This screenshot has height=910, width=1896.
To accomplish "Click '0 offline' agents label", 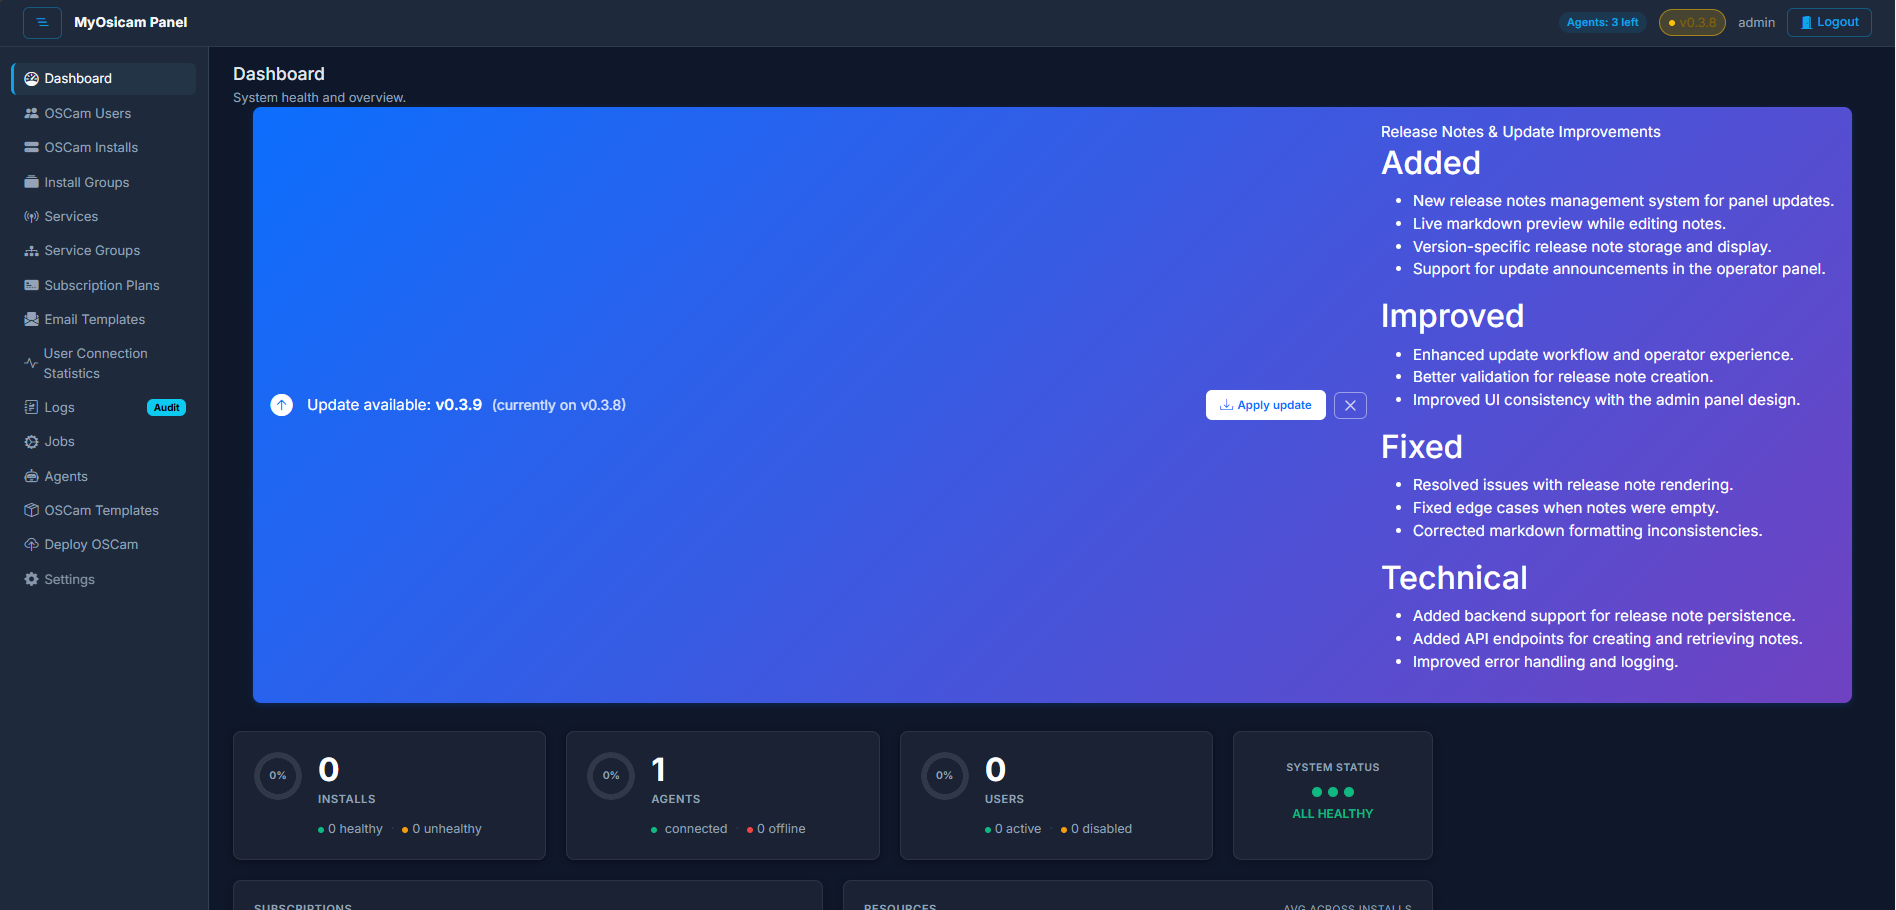I will (x=776, y=829).
